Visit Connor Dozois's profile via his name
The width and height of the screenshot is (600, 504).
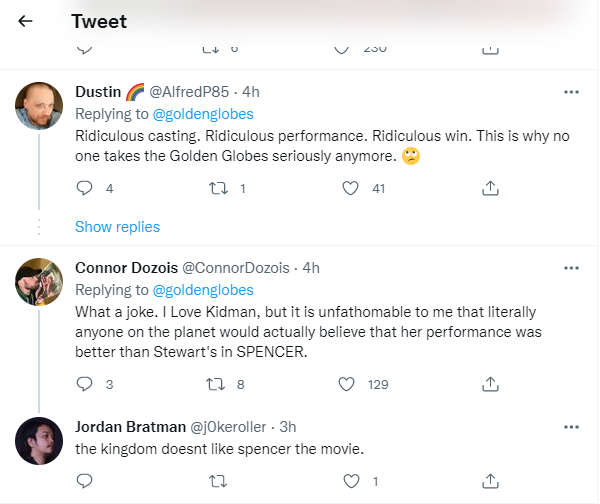click(x=125, y=268)
